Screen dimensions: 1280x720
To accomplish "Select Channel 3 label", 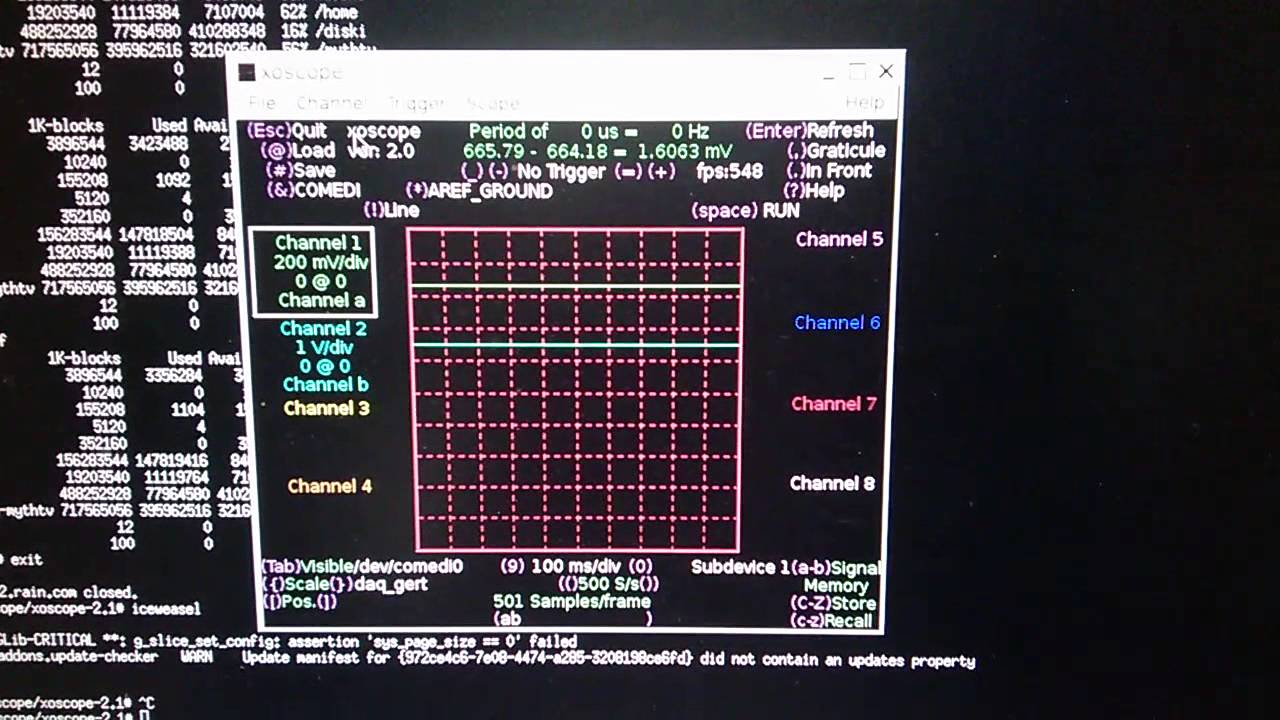I will pos(326,408).
